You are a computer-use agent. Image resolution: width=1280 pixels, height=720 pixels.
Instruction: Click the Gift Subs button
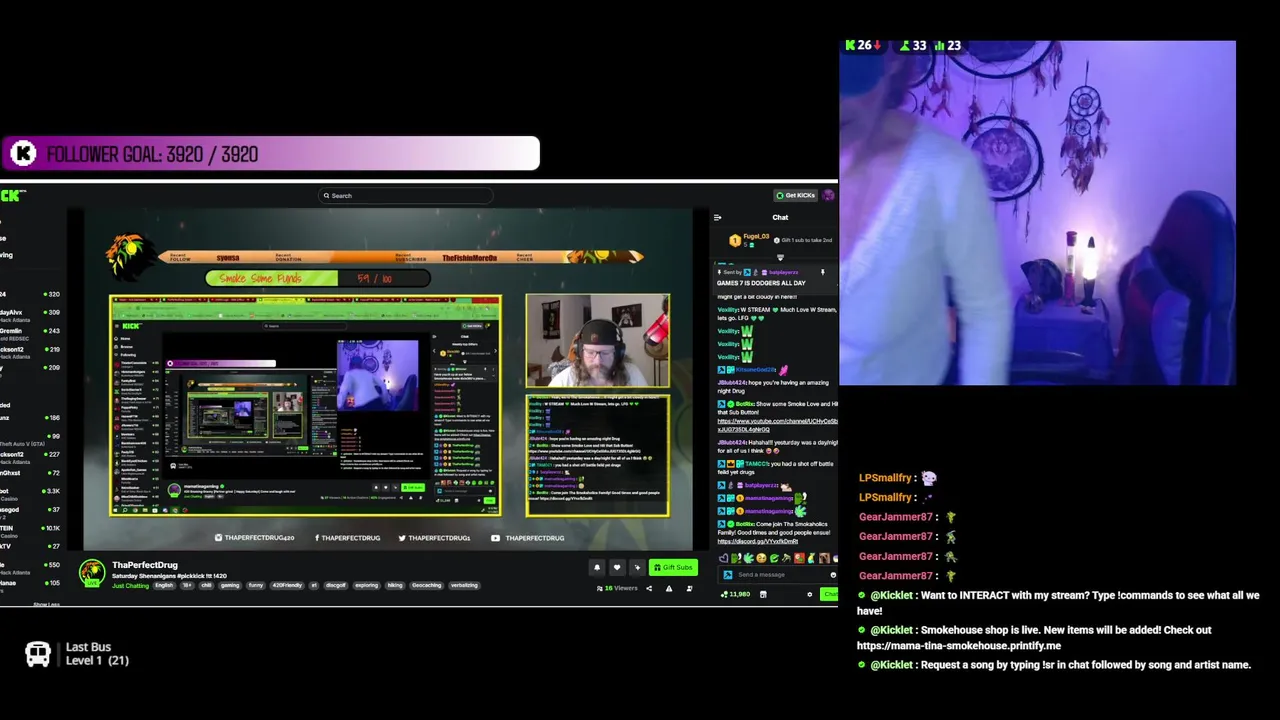coord(673,567)
